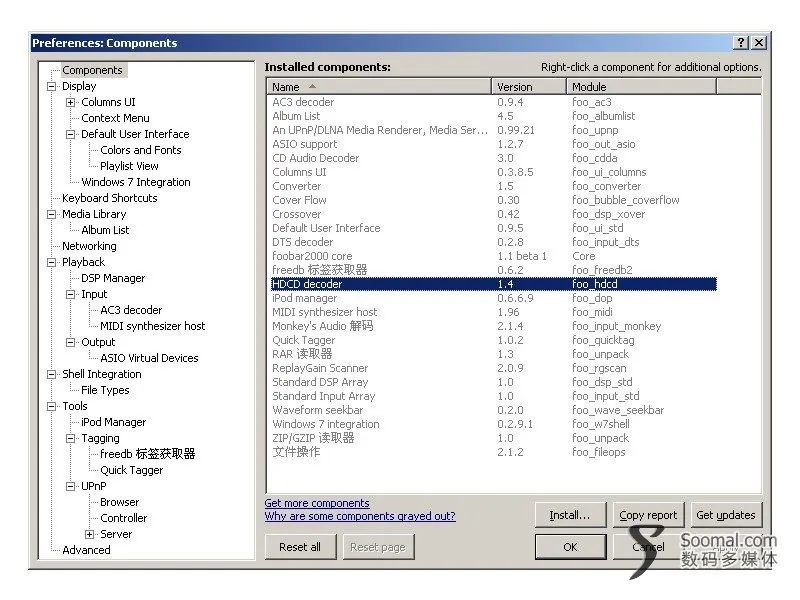Select the Waveform seekbar component
Viewport: 800px width, 600px height.
point(493,410)
